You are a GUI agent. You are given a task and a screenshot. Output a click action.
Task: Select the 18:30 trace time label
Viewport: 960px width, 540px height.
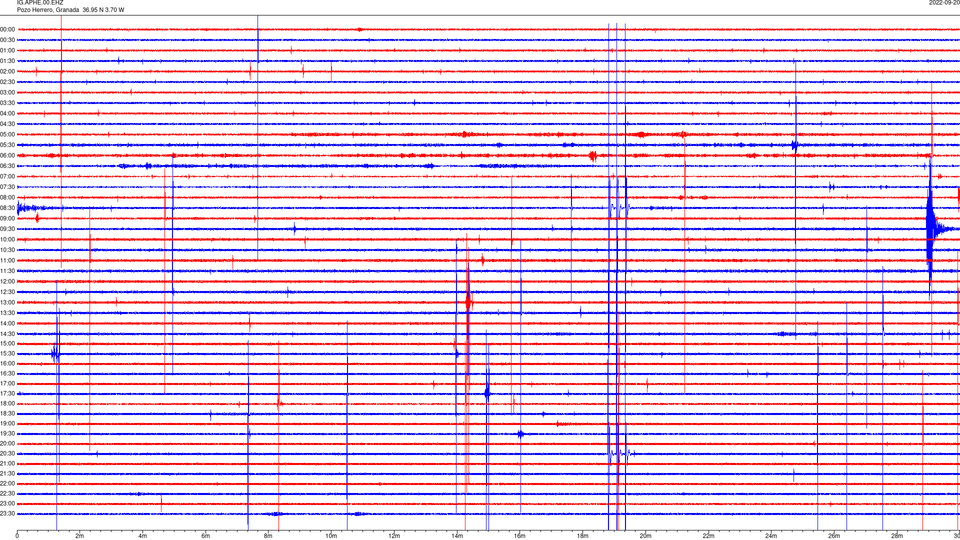point(7,414)
